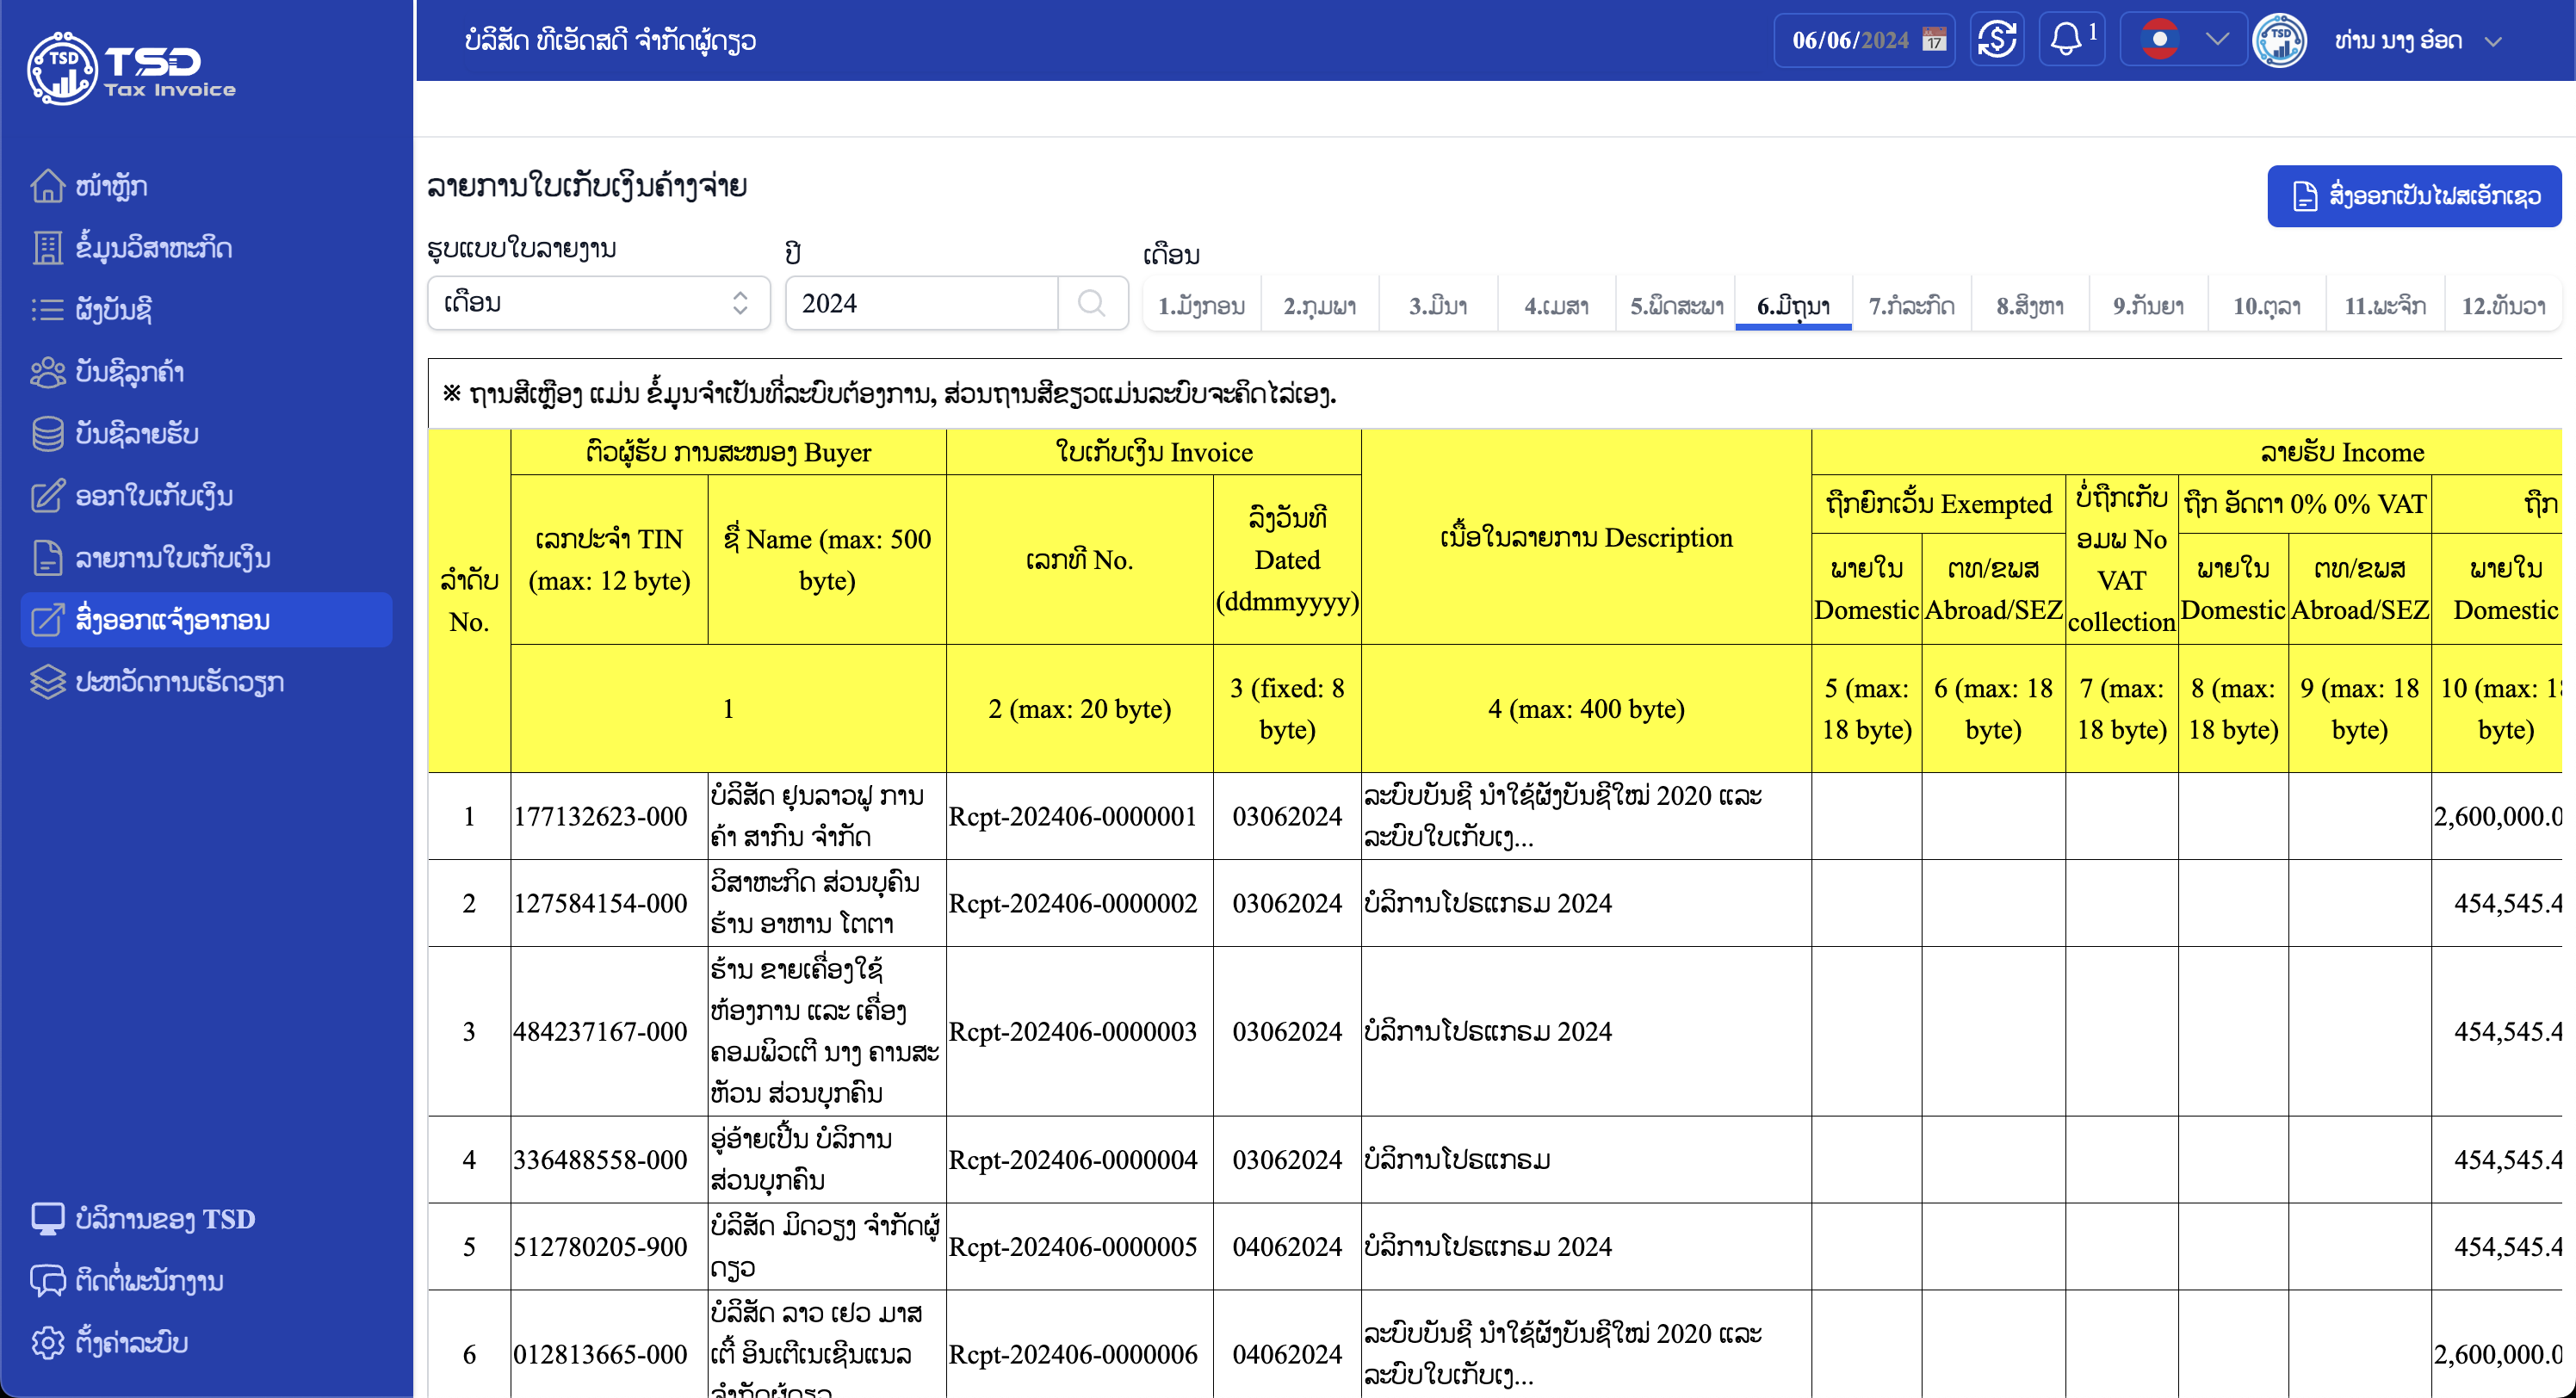Click invoice number Rcpt-202406-0000003
Viewport: 2576px width, 1398px height.
(1073, 1032)
